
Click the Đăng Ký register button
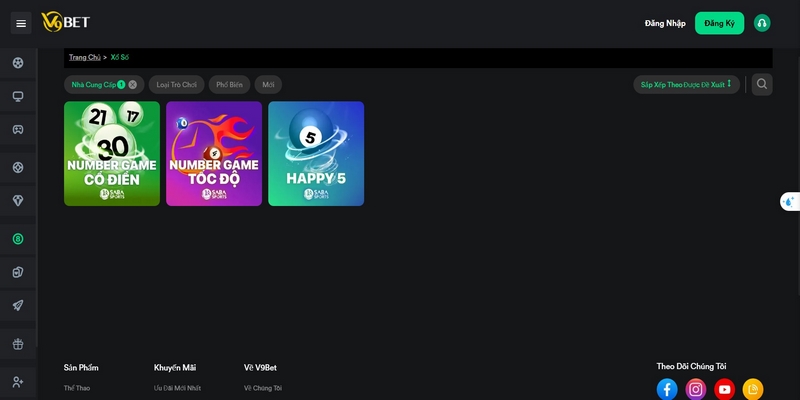[719, 23]
